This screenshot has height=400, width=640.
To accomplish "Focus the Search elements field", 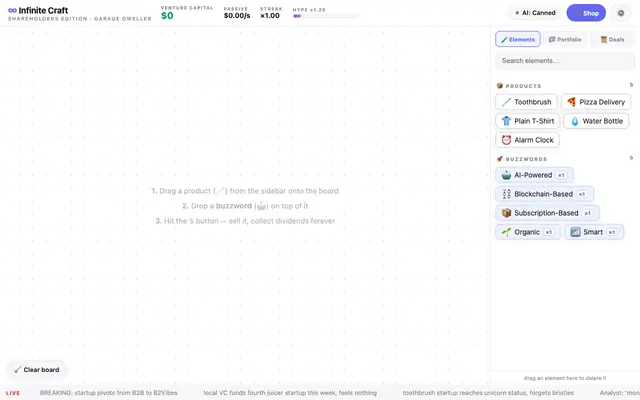I will pos(565,61).
